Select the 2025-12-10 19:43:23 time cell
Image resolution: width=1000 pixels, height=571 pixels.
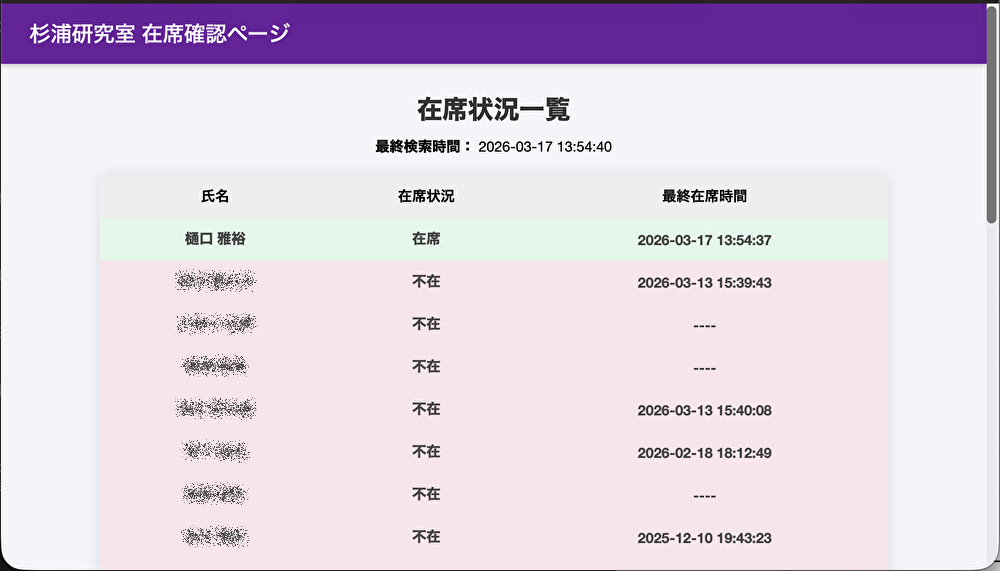point(704,538)
